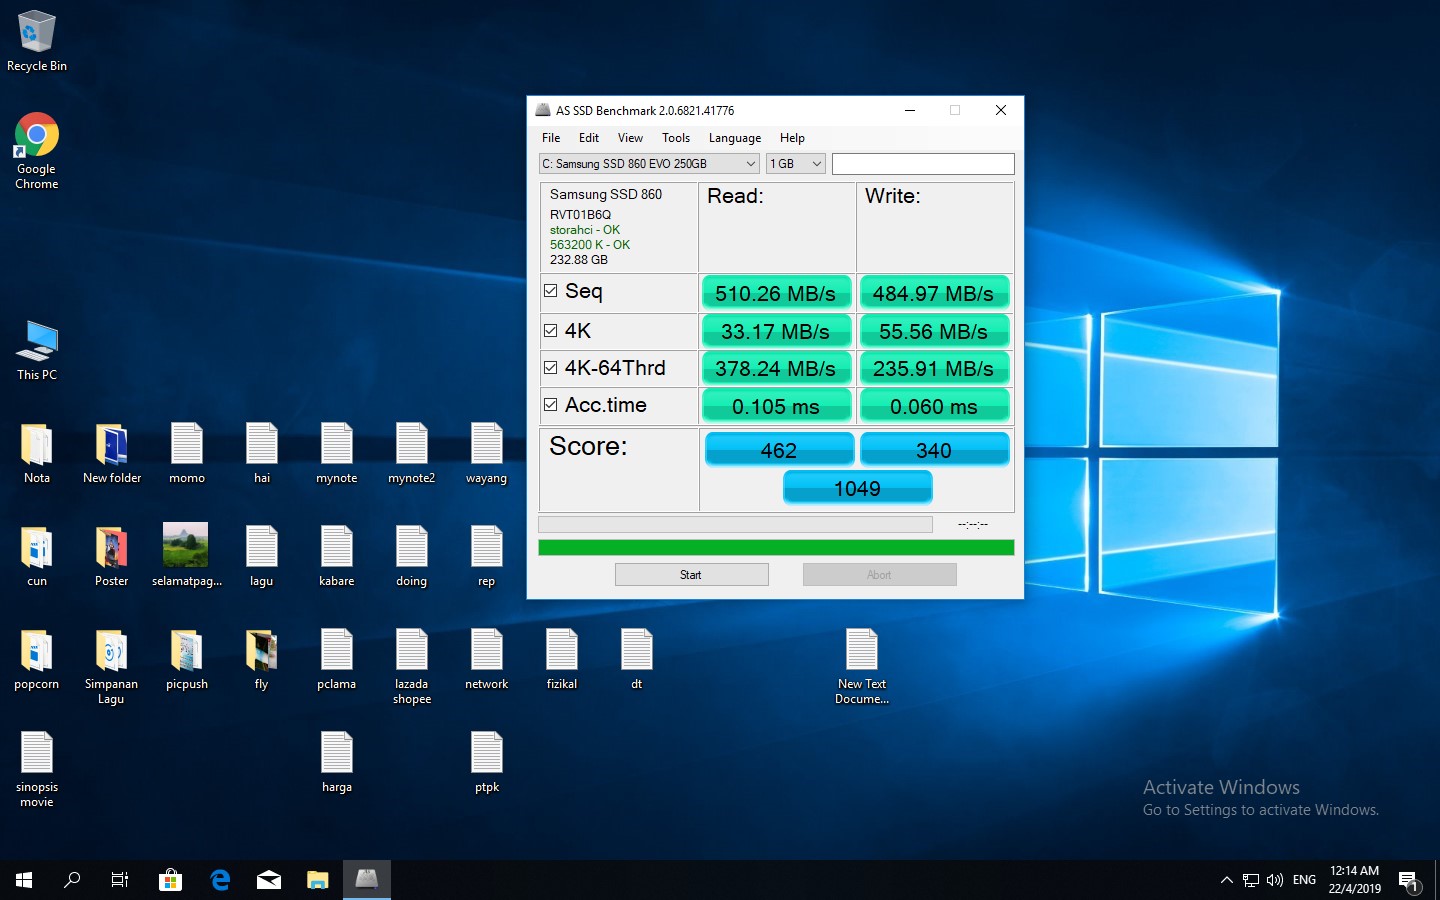Show hidden system tray icons
Screen dimensions: 1440x900
1227,880
